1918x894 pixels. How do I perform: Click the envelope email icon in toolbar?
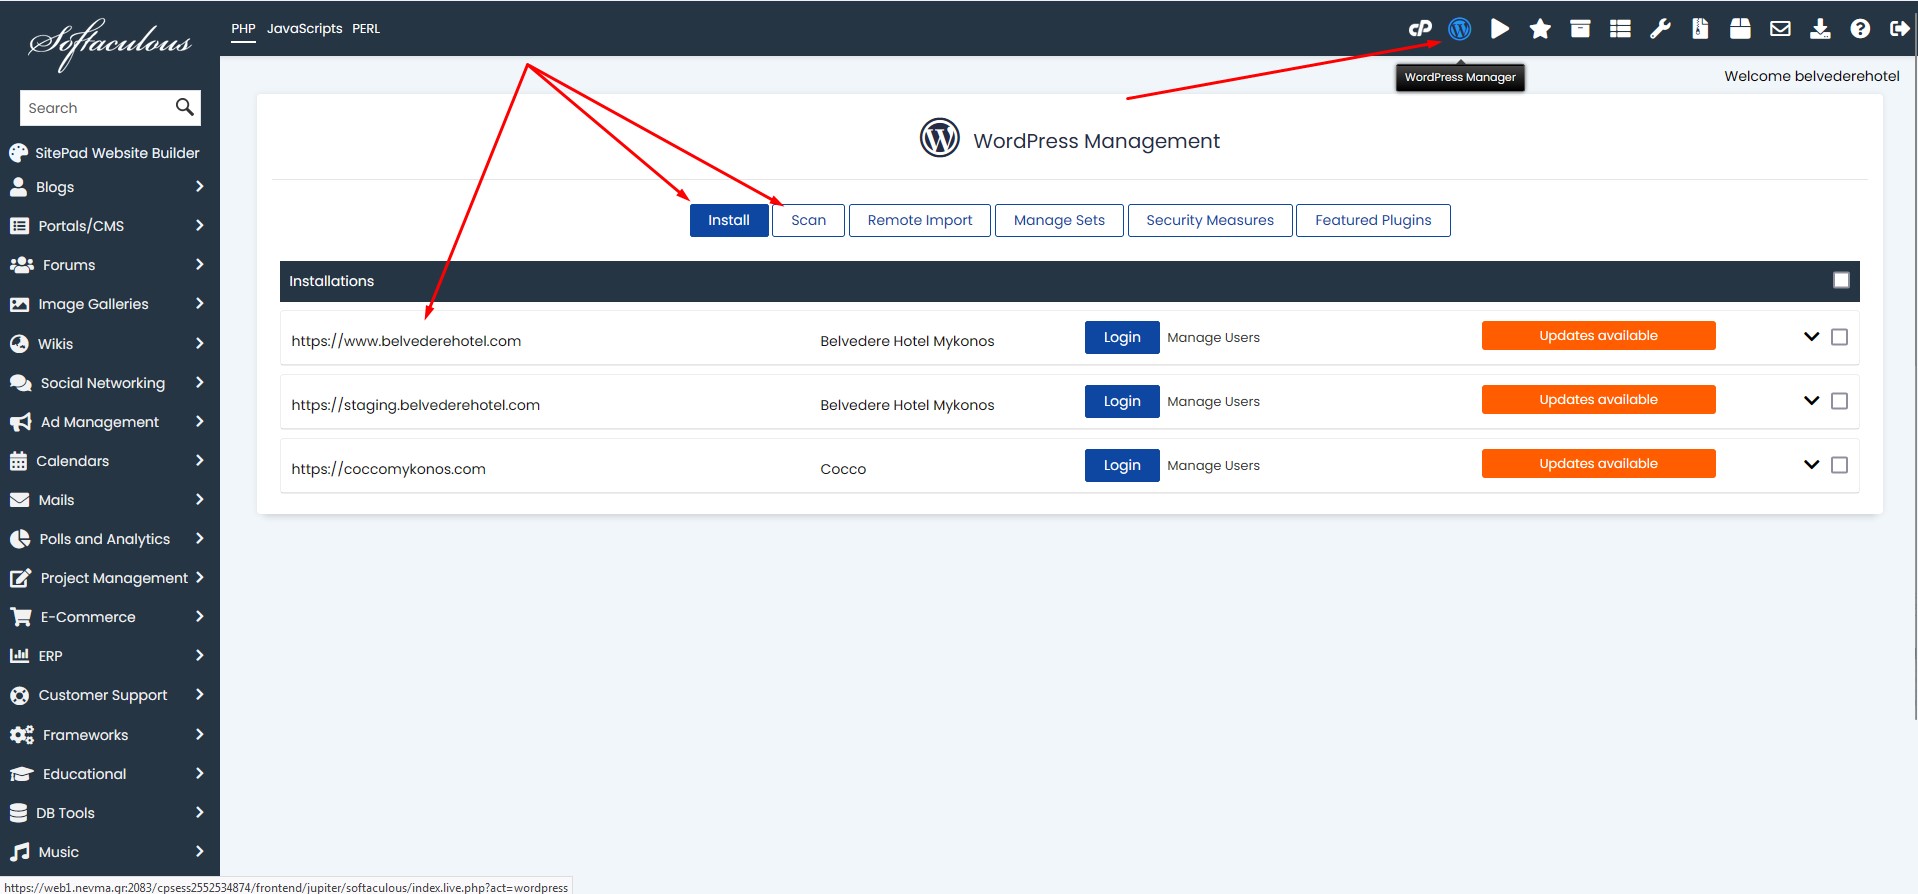[x=1780, y=29]
